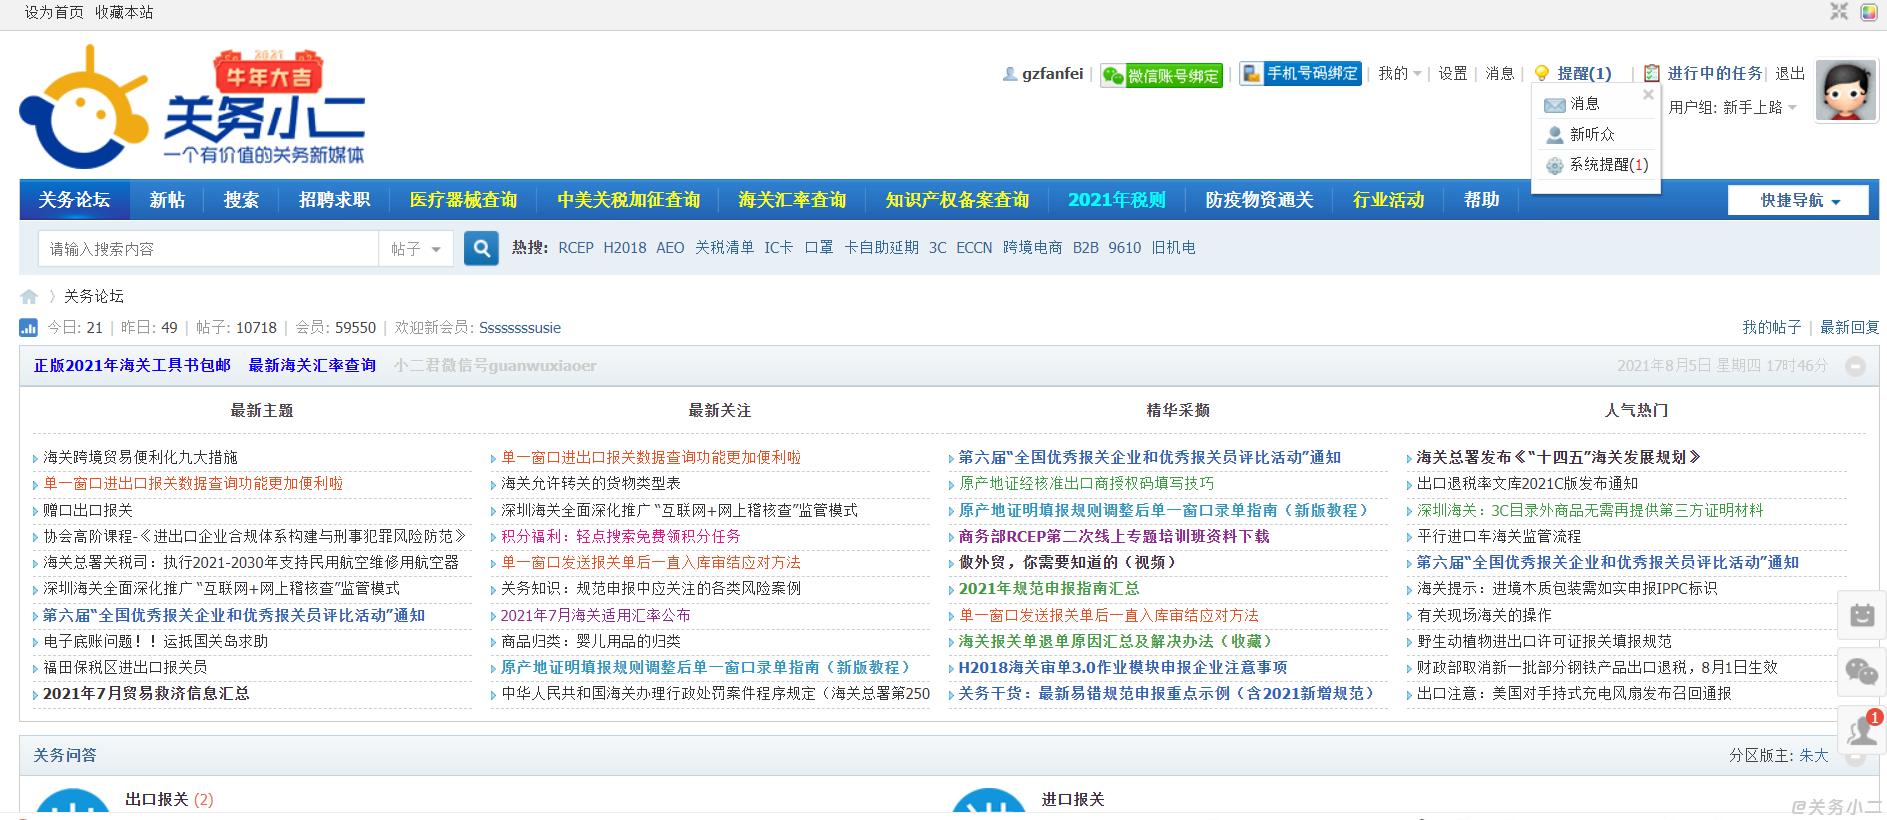This screenshot has height=820, width=1887.
Task: Expand the 我的 dropdown menu
Action: [1400, 73]
